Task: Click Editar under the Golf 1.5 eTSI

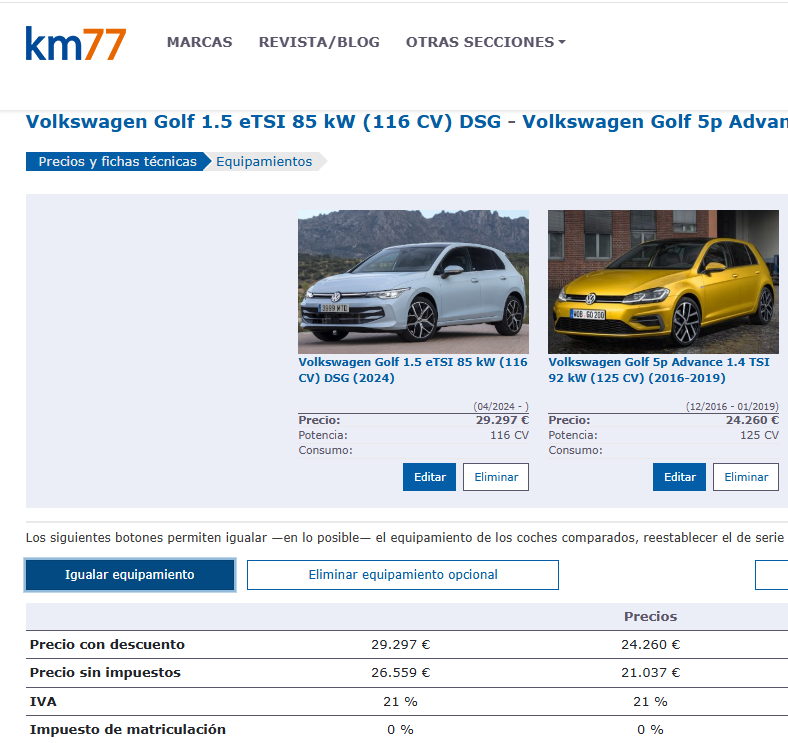Action: tap(429, 477)
